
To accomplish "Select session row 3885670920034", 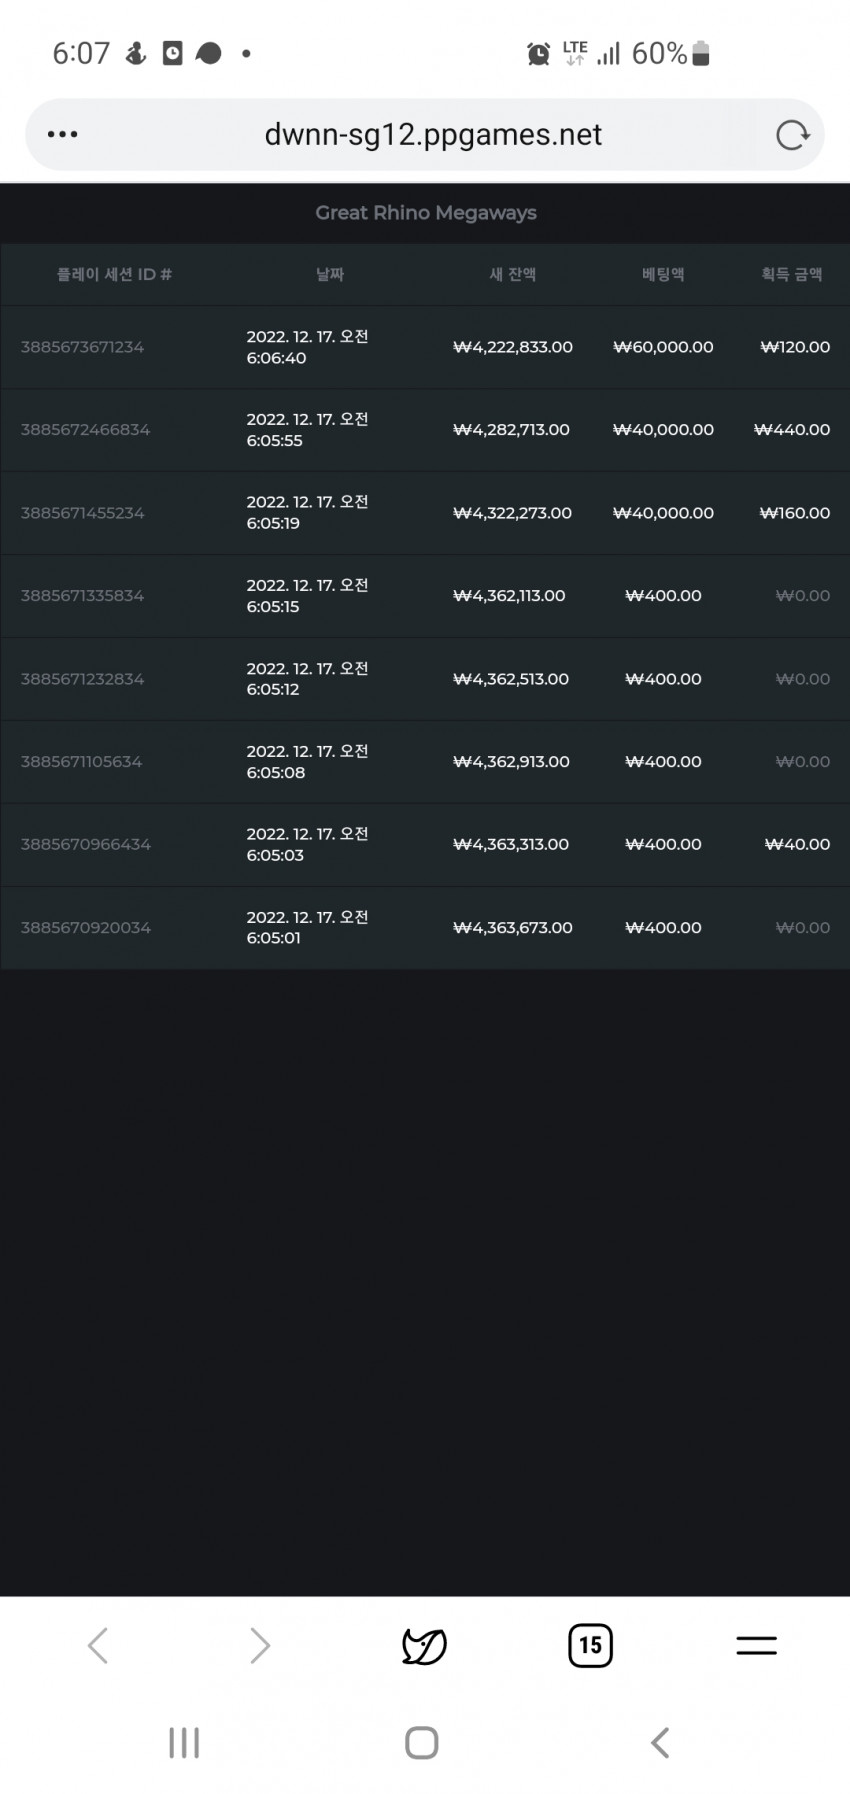I will [x=425, y=928].
